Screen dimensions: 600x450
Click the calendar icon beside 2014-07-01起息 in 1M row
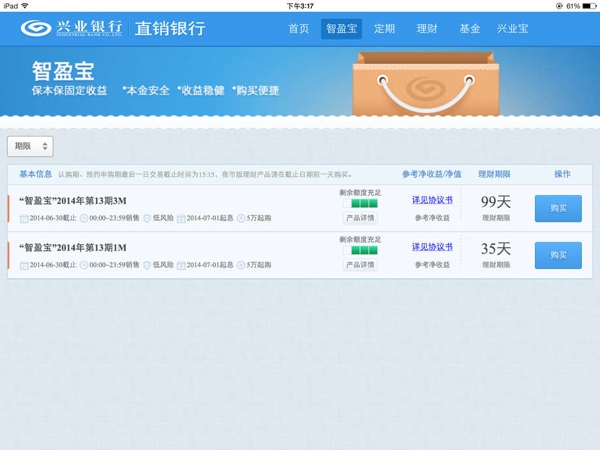point(181,265)
